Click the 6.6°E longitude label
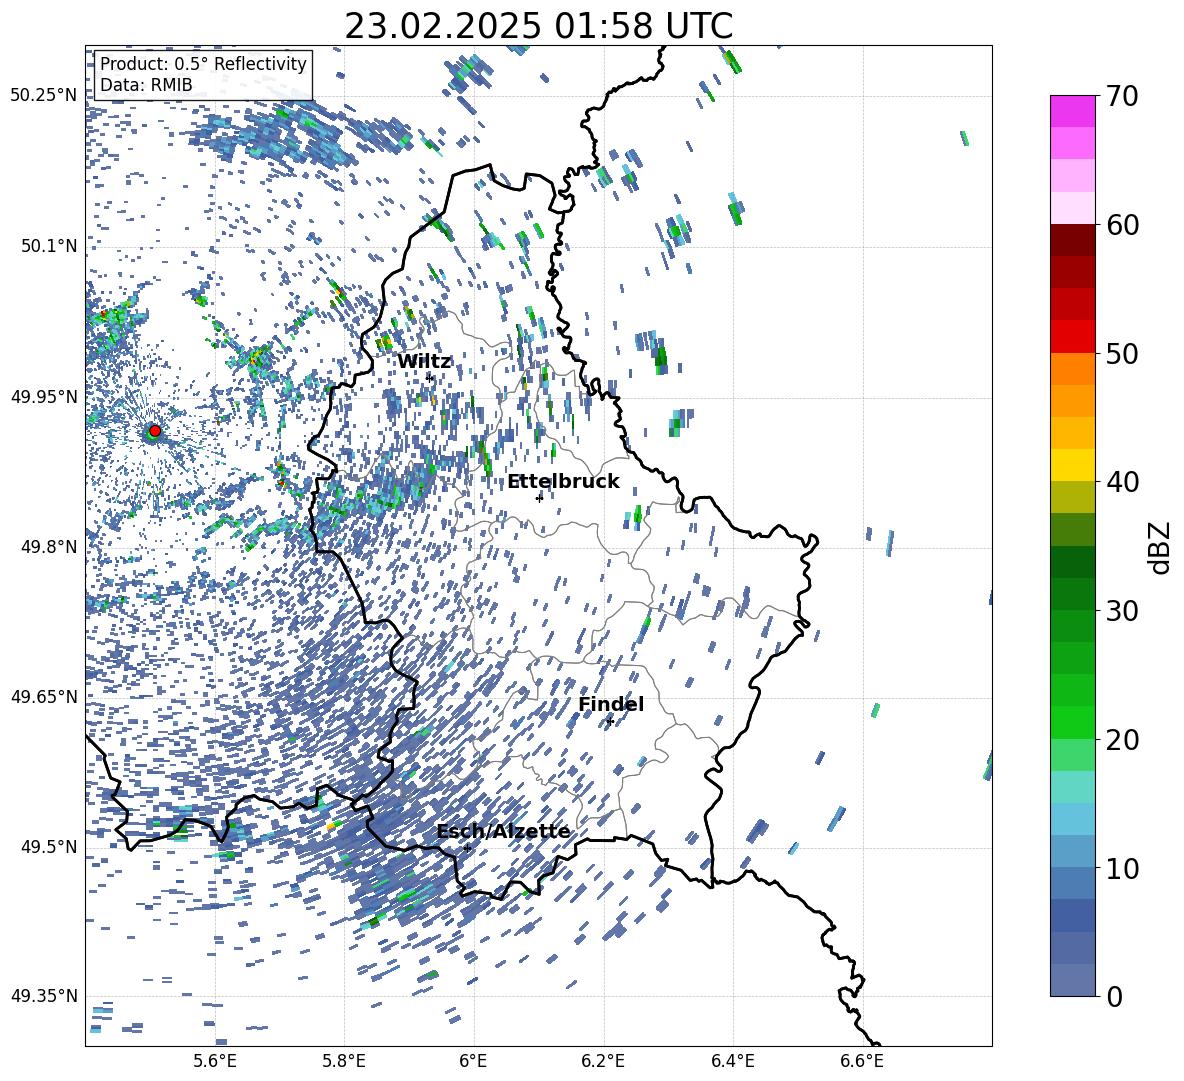The width and height of the screenshot is (1184, 1081). coord(862,1061)
